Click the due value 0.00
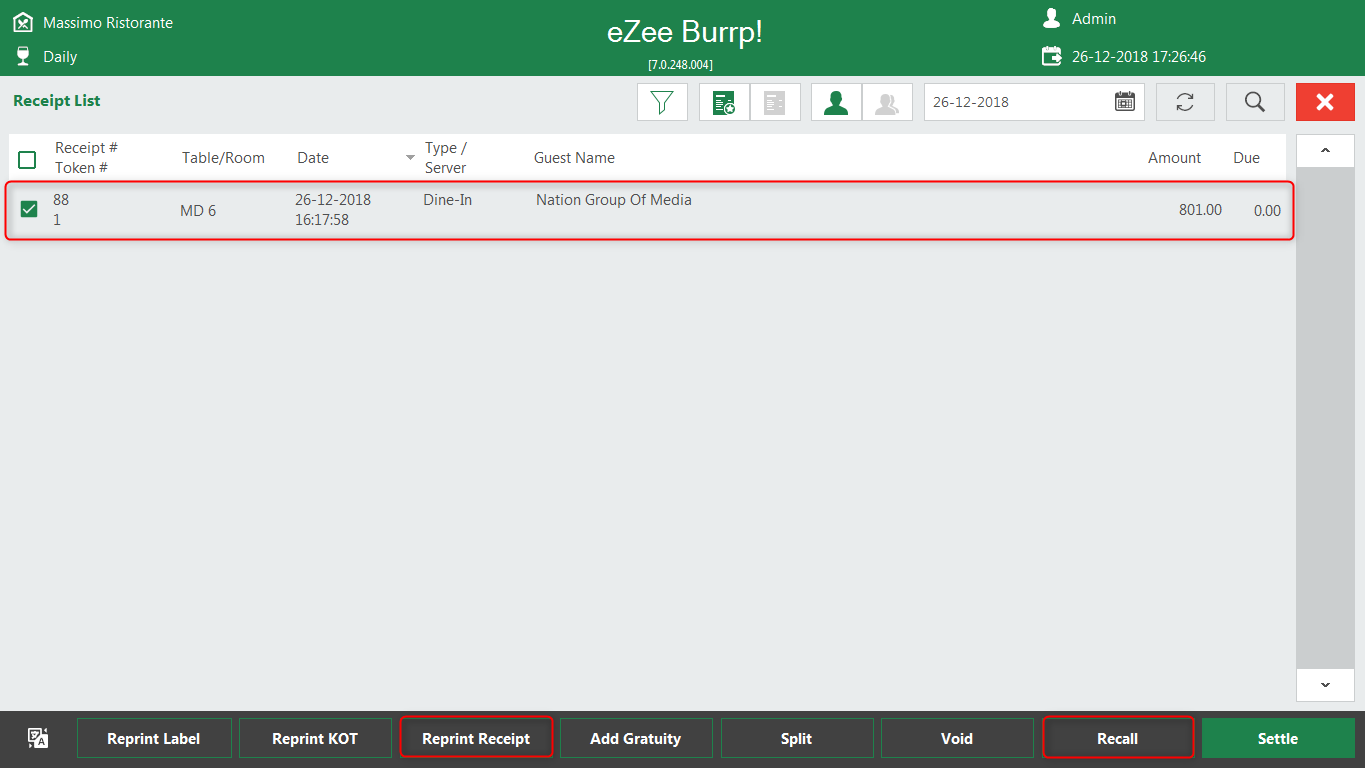1365x768 pixels. pyautogui.click(x=1267, y=211)
